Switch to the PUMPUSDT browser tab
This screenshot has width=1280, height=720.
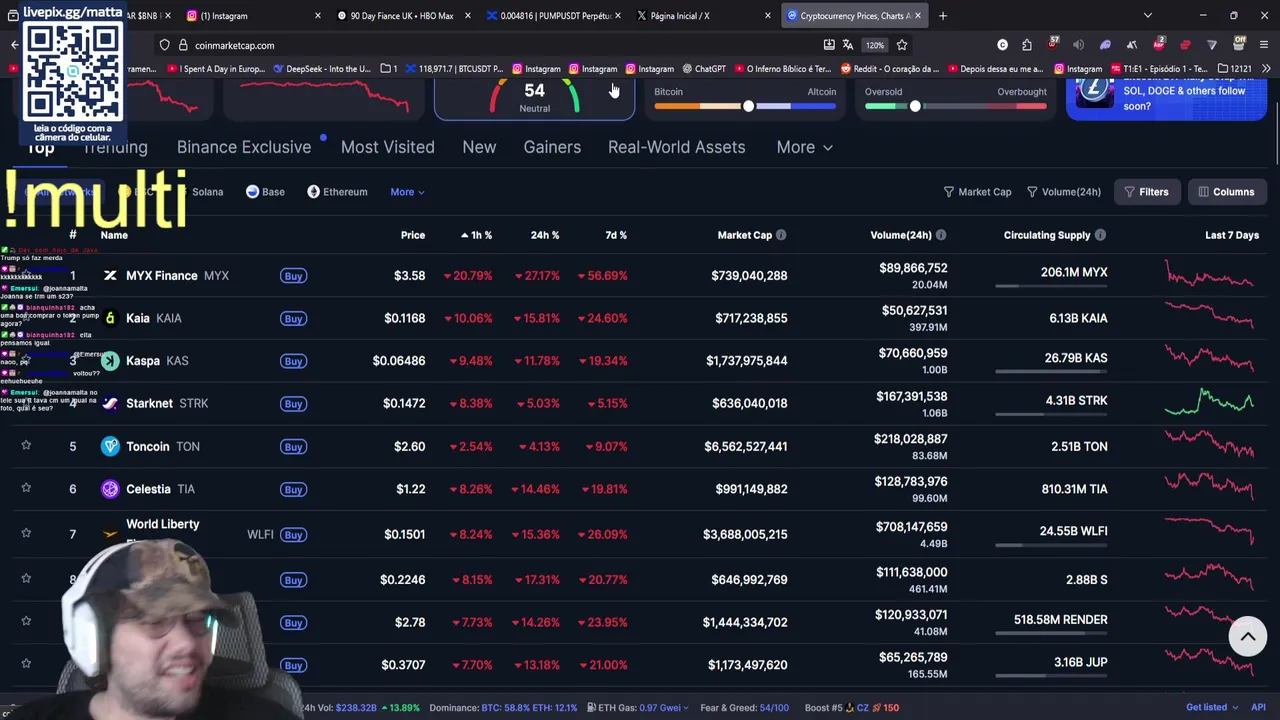point(552,16)
